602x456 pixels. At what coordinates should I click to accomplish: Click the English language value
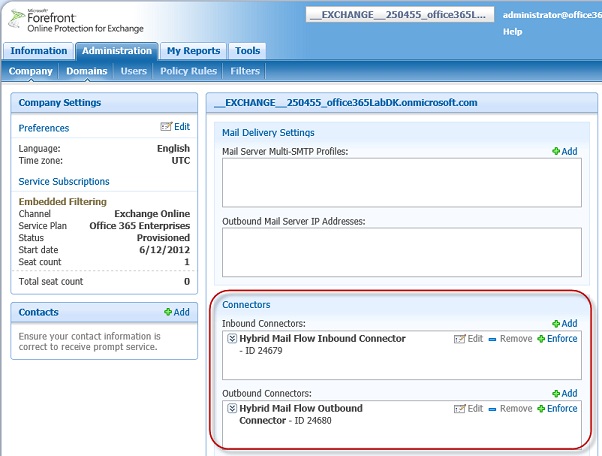[x=173, y=149]
